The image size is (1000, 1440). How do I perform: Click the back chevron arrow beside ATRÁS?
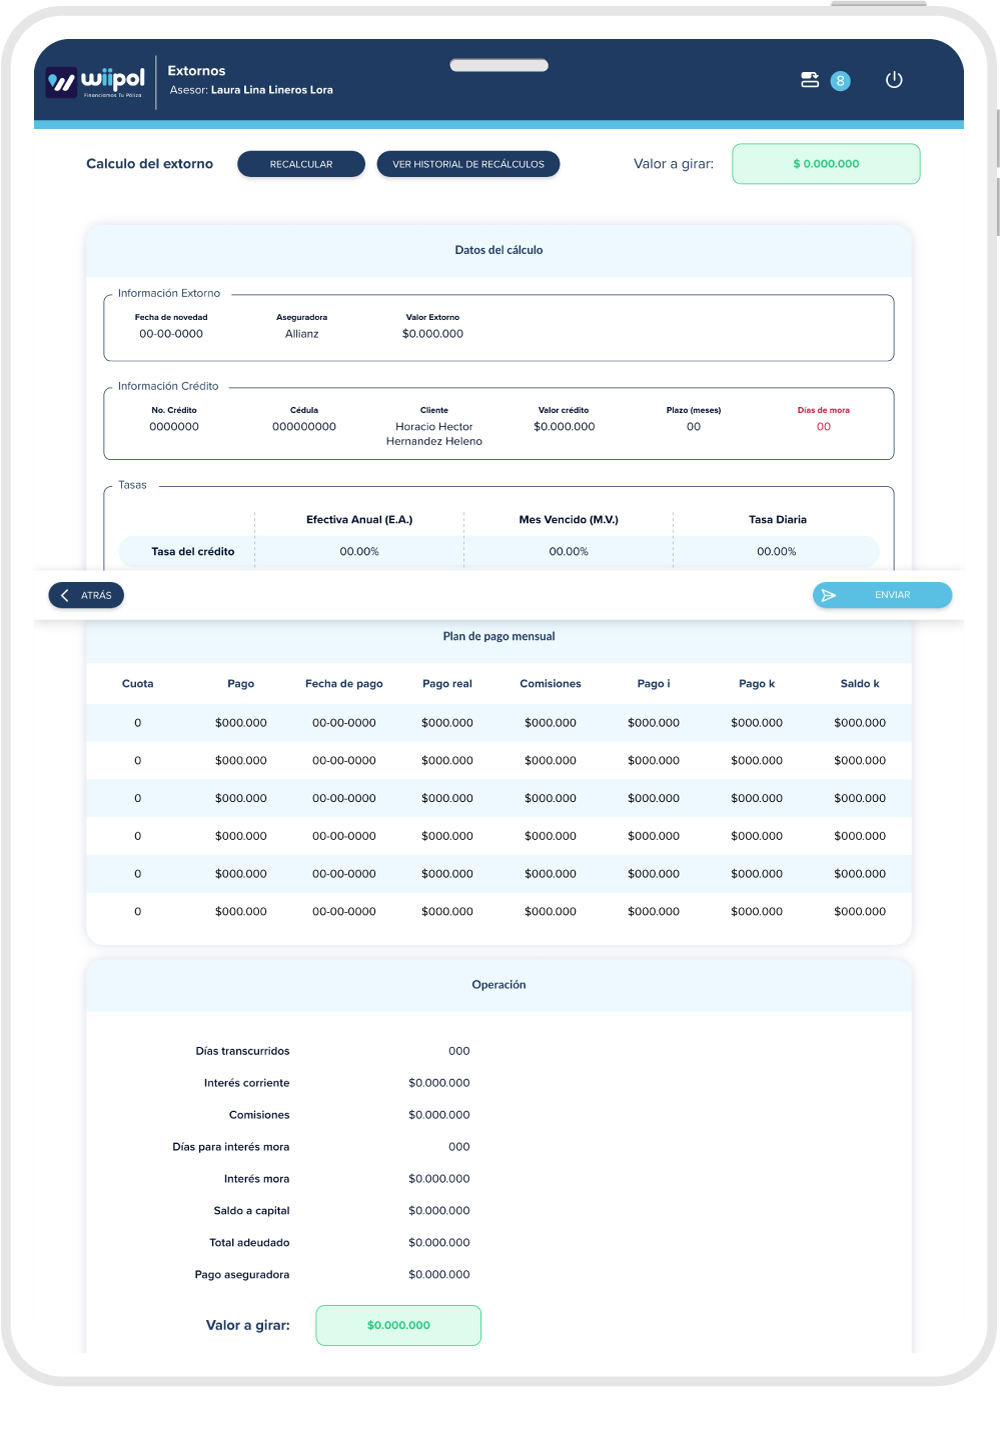[65, 595]
